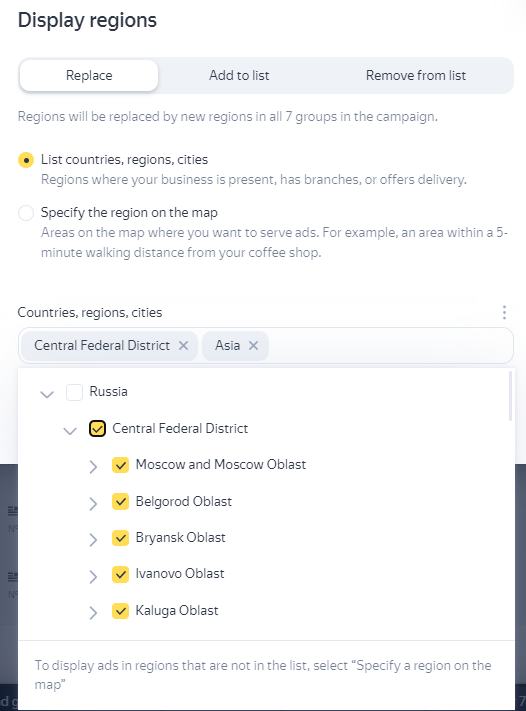Screen dimensions: 526x711
Task: Collapse the Central Federal District node
Action: (x=70, y=430)
